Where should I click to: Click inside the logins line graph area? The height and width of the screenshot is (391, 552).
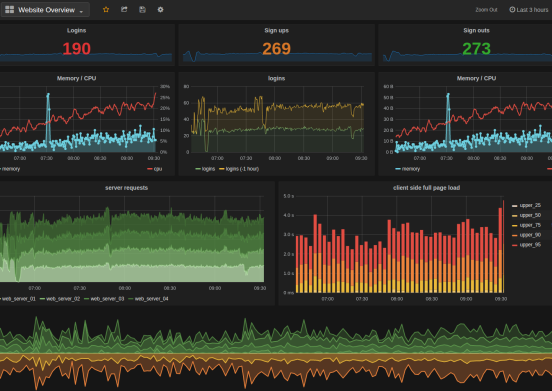(277, 119)
